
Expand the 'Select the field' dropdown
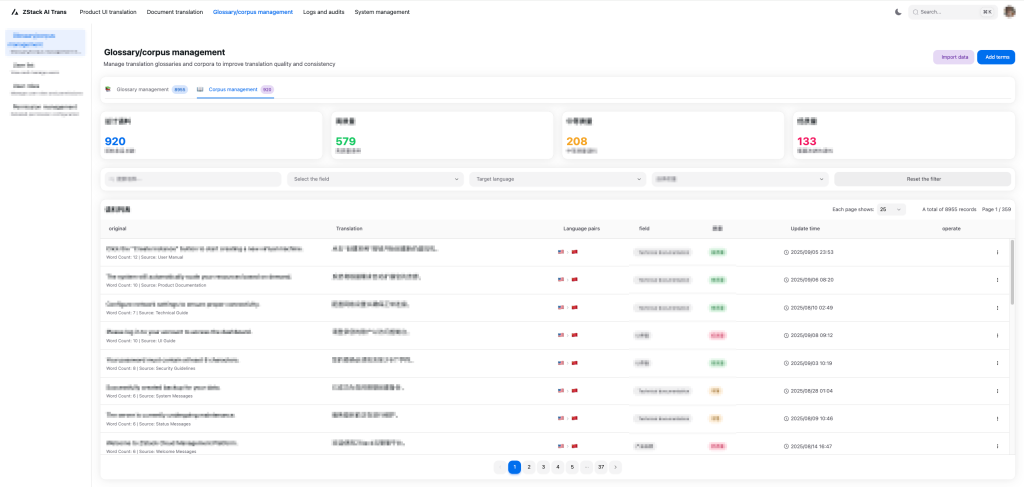[374, 179]
